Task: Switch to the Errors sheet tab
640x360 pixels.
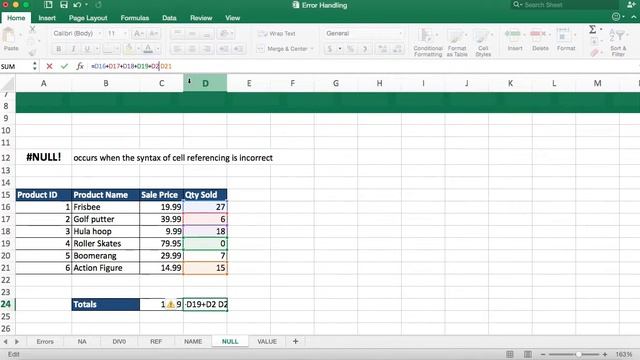Action: [x=45, y=342]
